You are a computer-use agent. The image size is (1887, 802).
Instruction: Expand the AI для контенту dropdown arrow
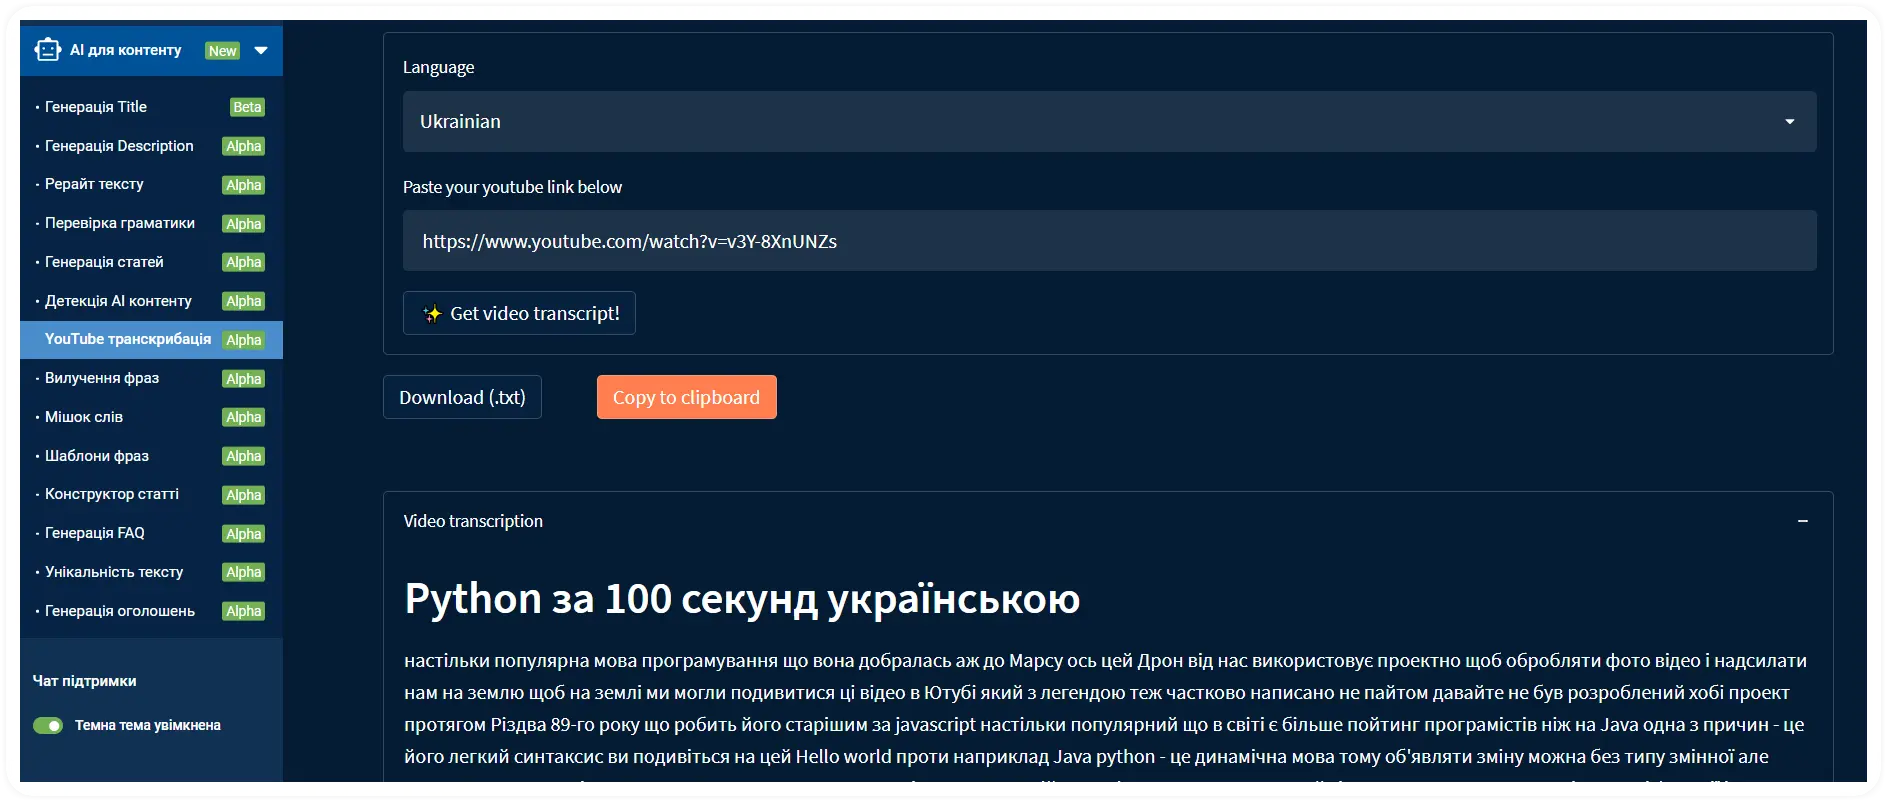coord(261,50)
